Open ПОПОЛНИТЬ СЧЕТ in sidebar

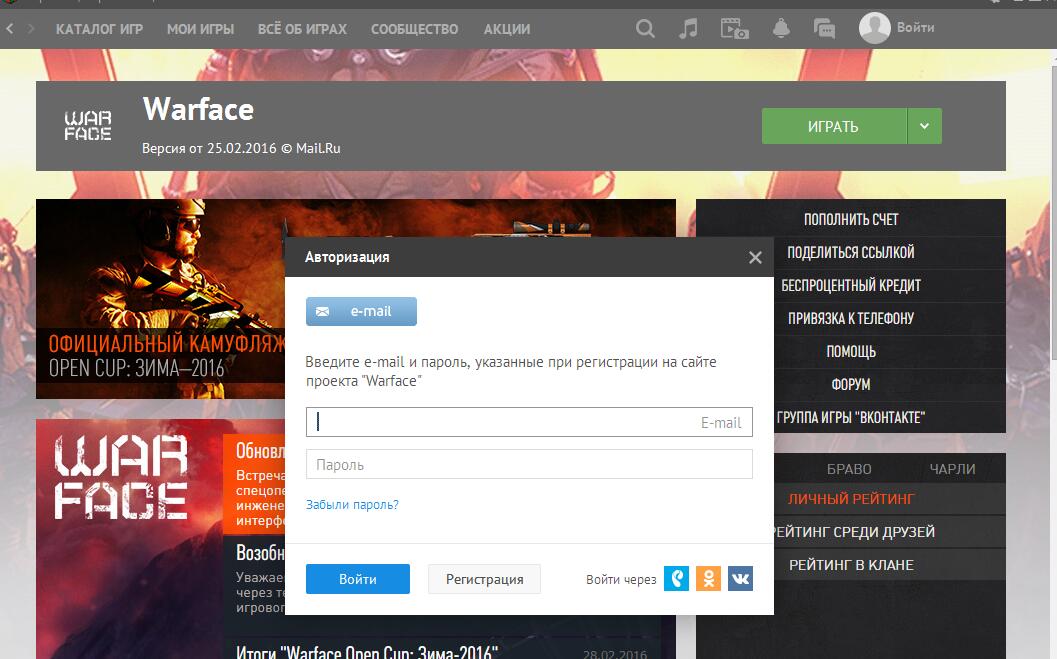pyautogui.click(x=851, y=220)
